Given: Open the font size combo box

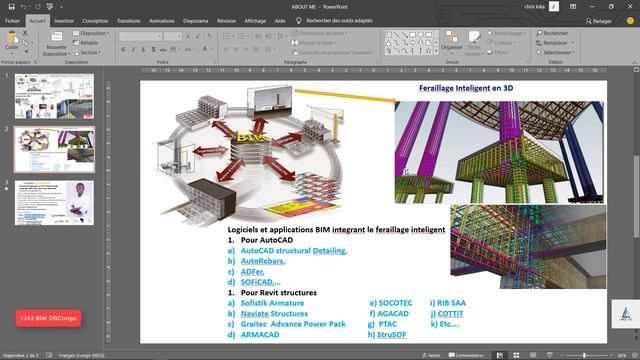Looking at the screenshot, I should pos(172,37).
